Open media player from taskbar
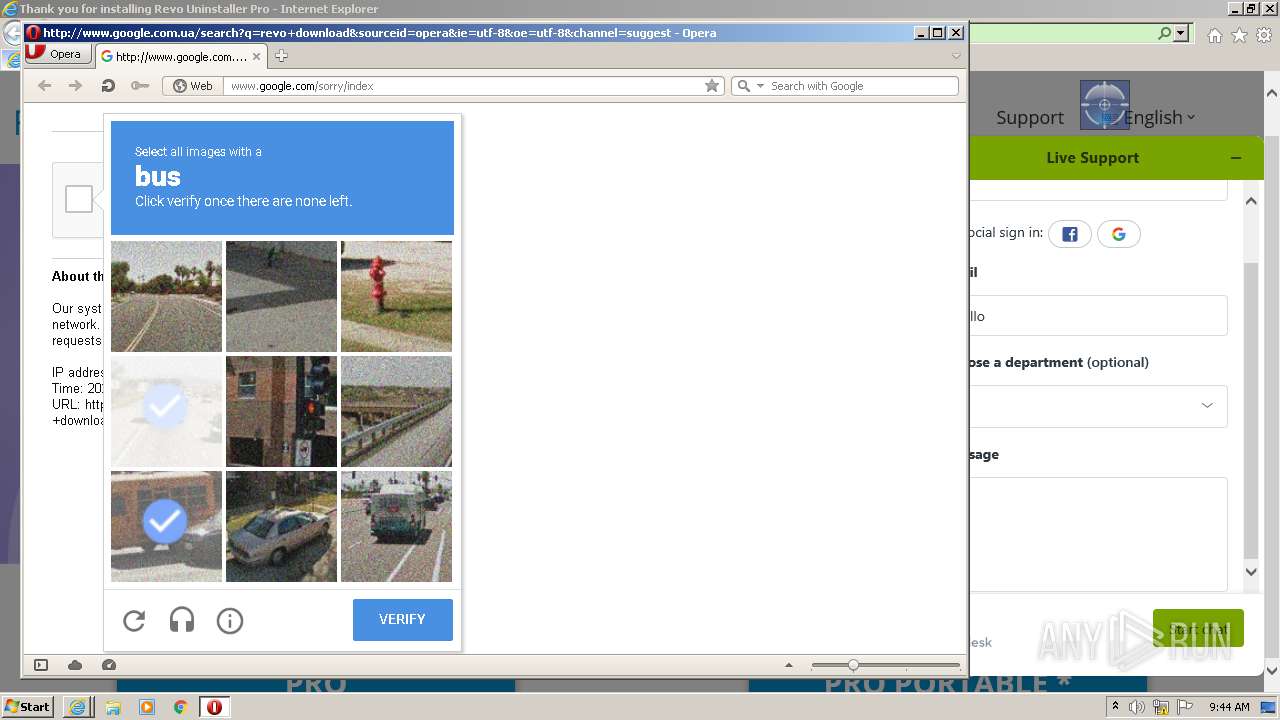Viewport: 1280px width, 720px height. (x=147, y=707)
